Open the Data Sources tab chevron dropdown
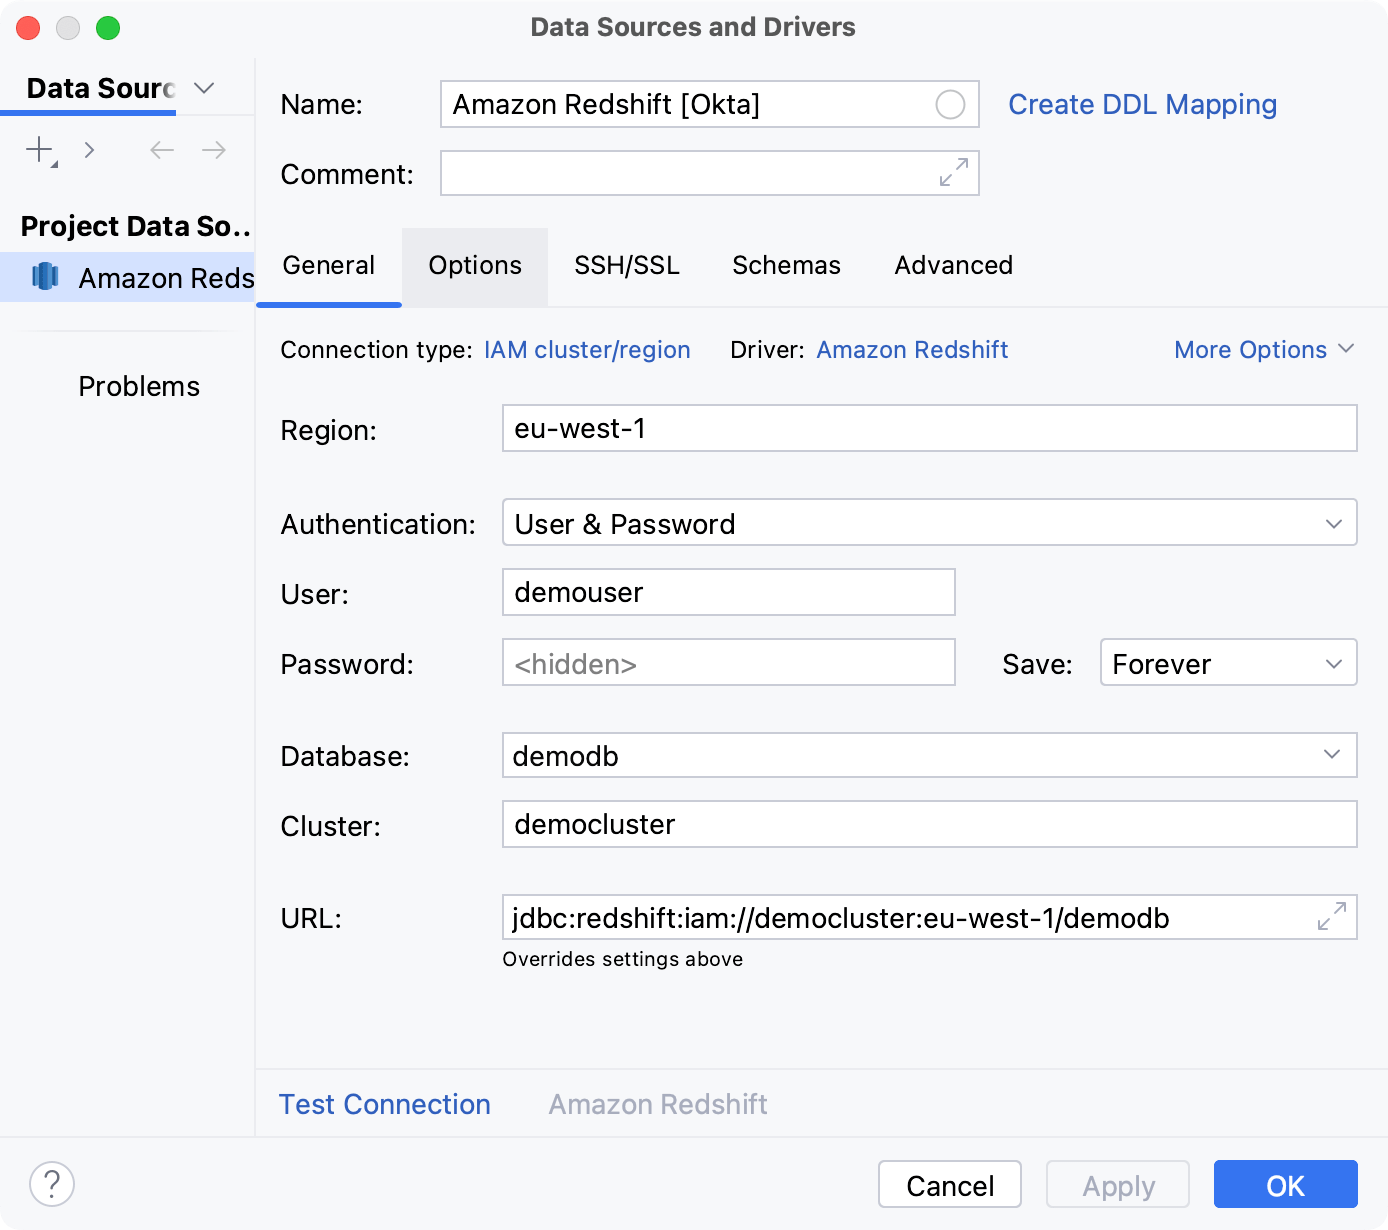This screenshot has width=1388, height=1230. point(204,88)
